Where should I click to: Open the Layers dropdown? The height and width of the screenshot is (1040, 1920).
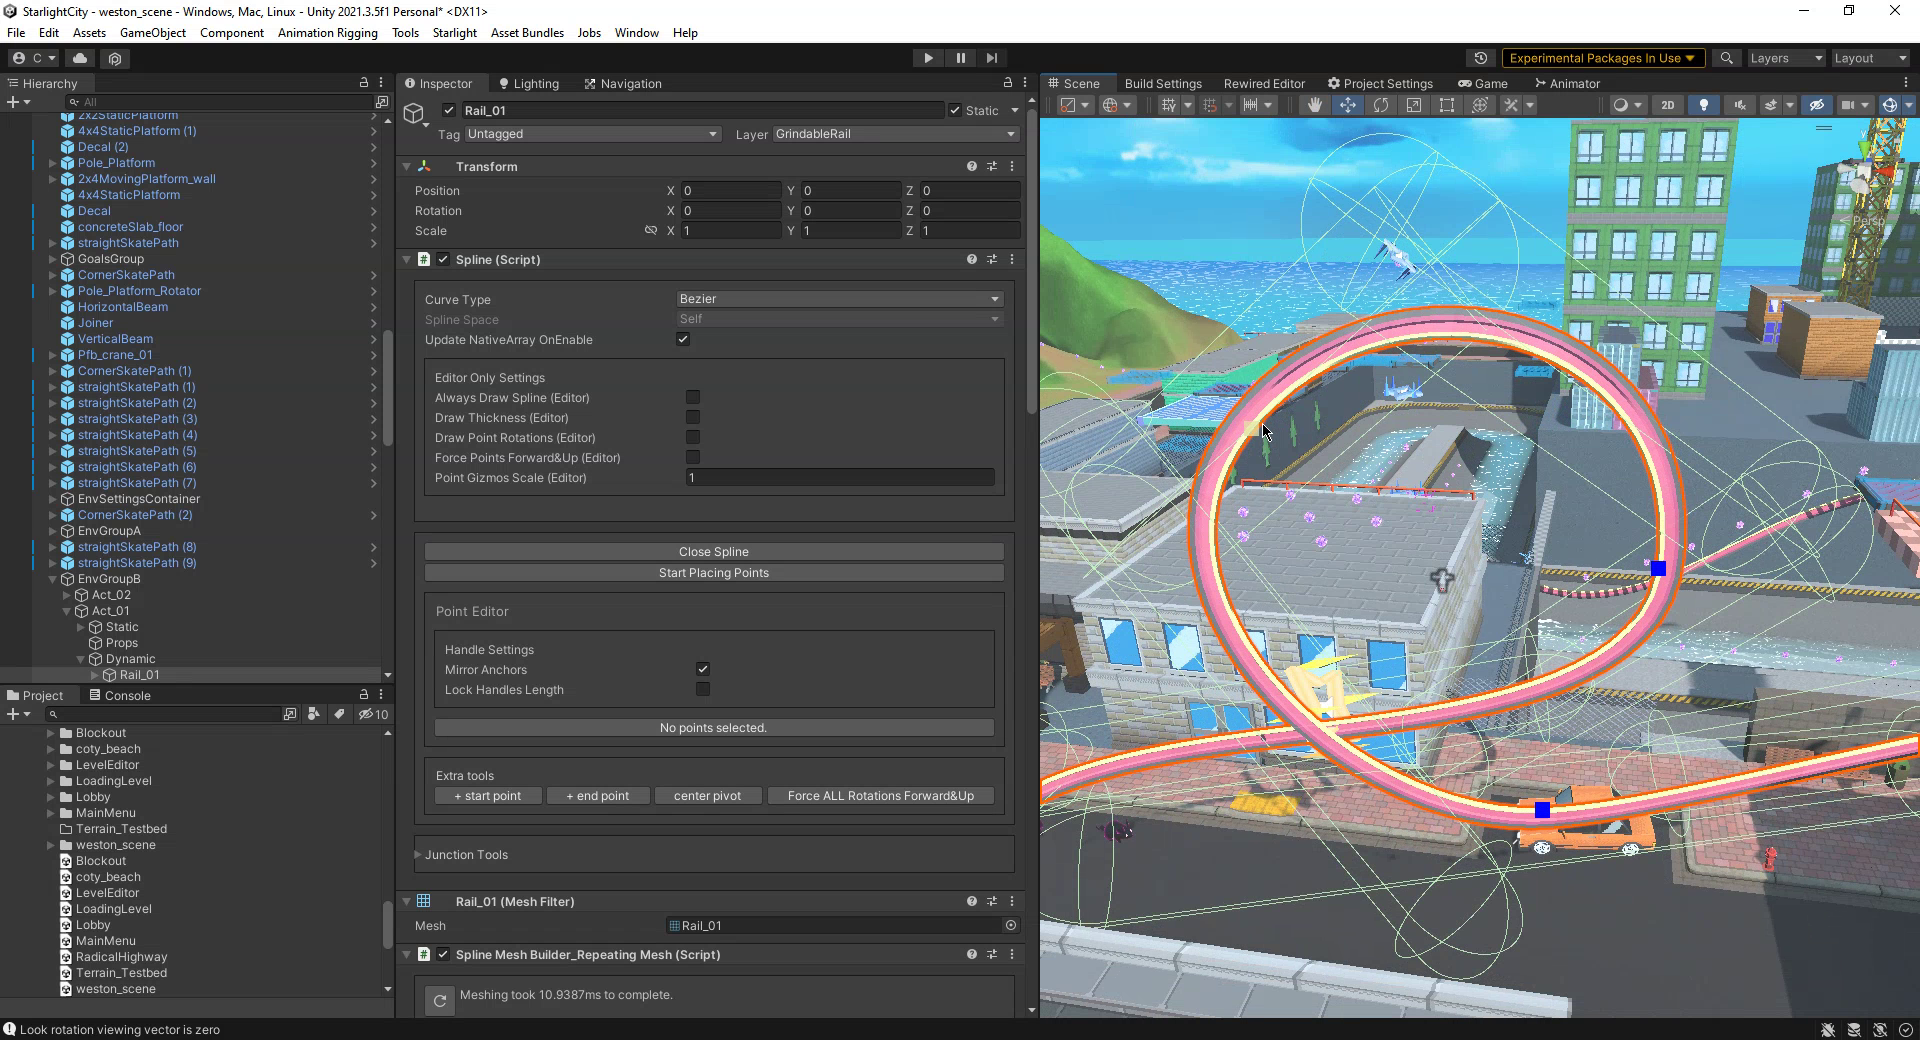[x=1786, y=58]
